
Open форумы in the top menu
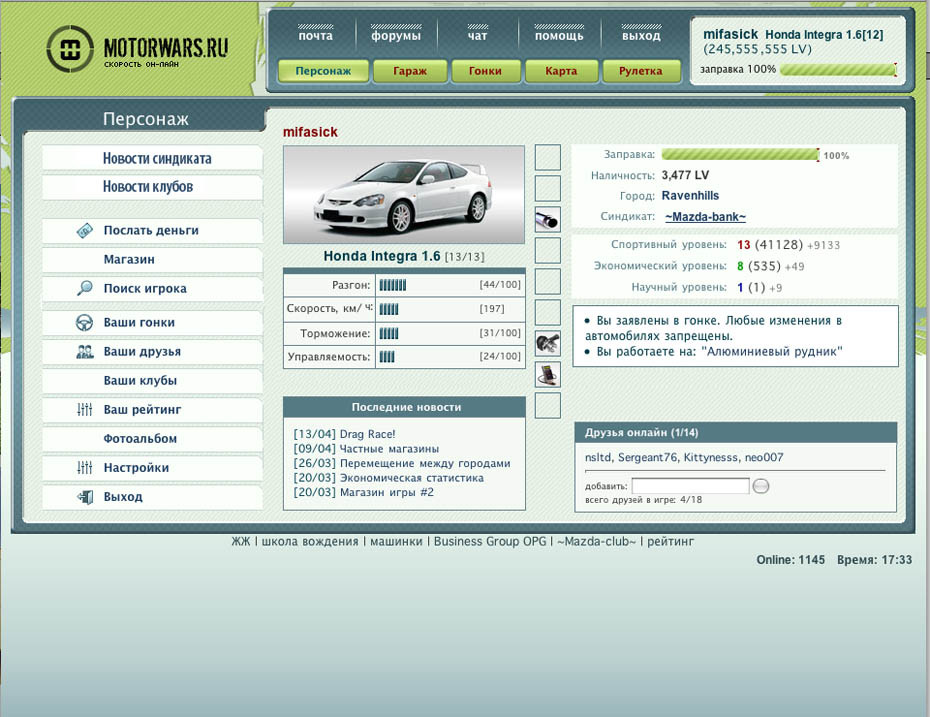pyautogui.click(x=396, y=36)
